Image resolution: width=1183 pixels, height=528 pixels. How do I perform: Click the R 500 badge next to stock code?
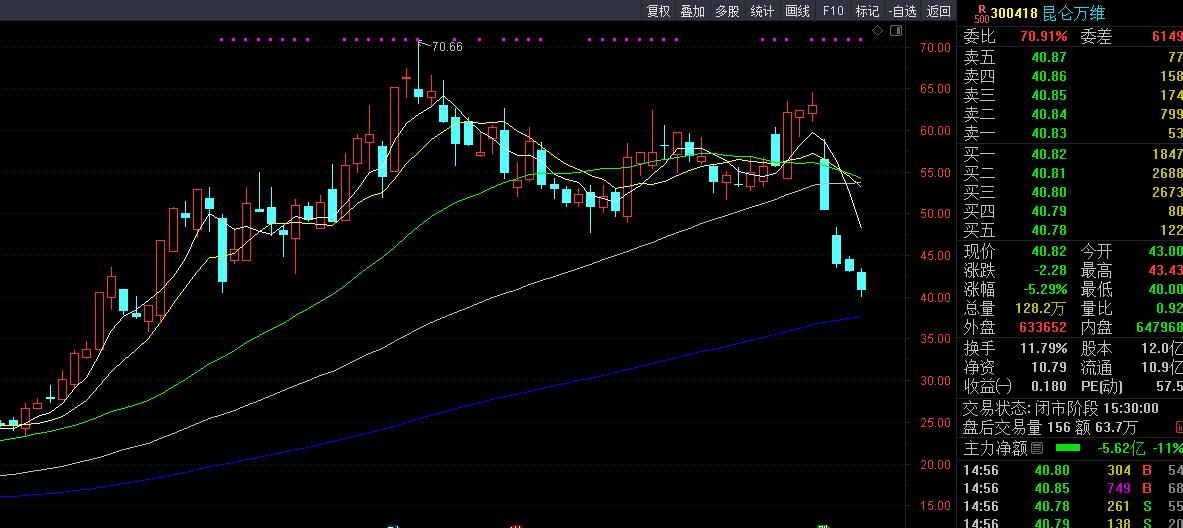click(x=981, y=12)
